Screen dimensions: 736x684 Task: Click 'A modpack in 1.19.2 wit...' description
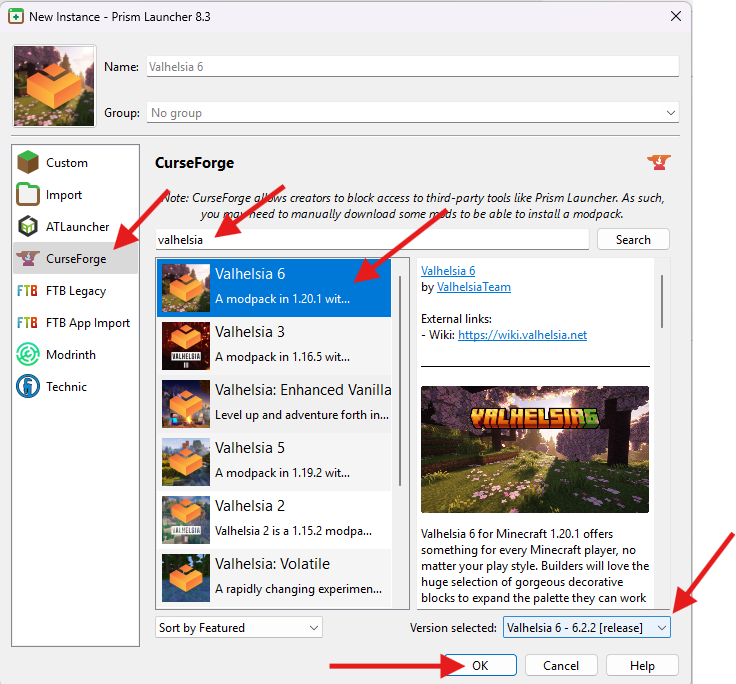click(282, 473)
